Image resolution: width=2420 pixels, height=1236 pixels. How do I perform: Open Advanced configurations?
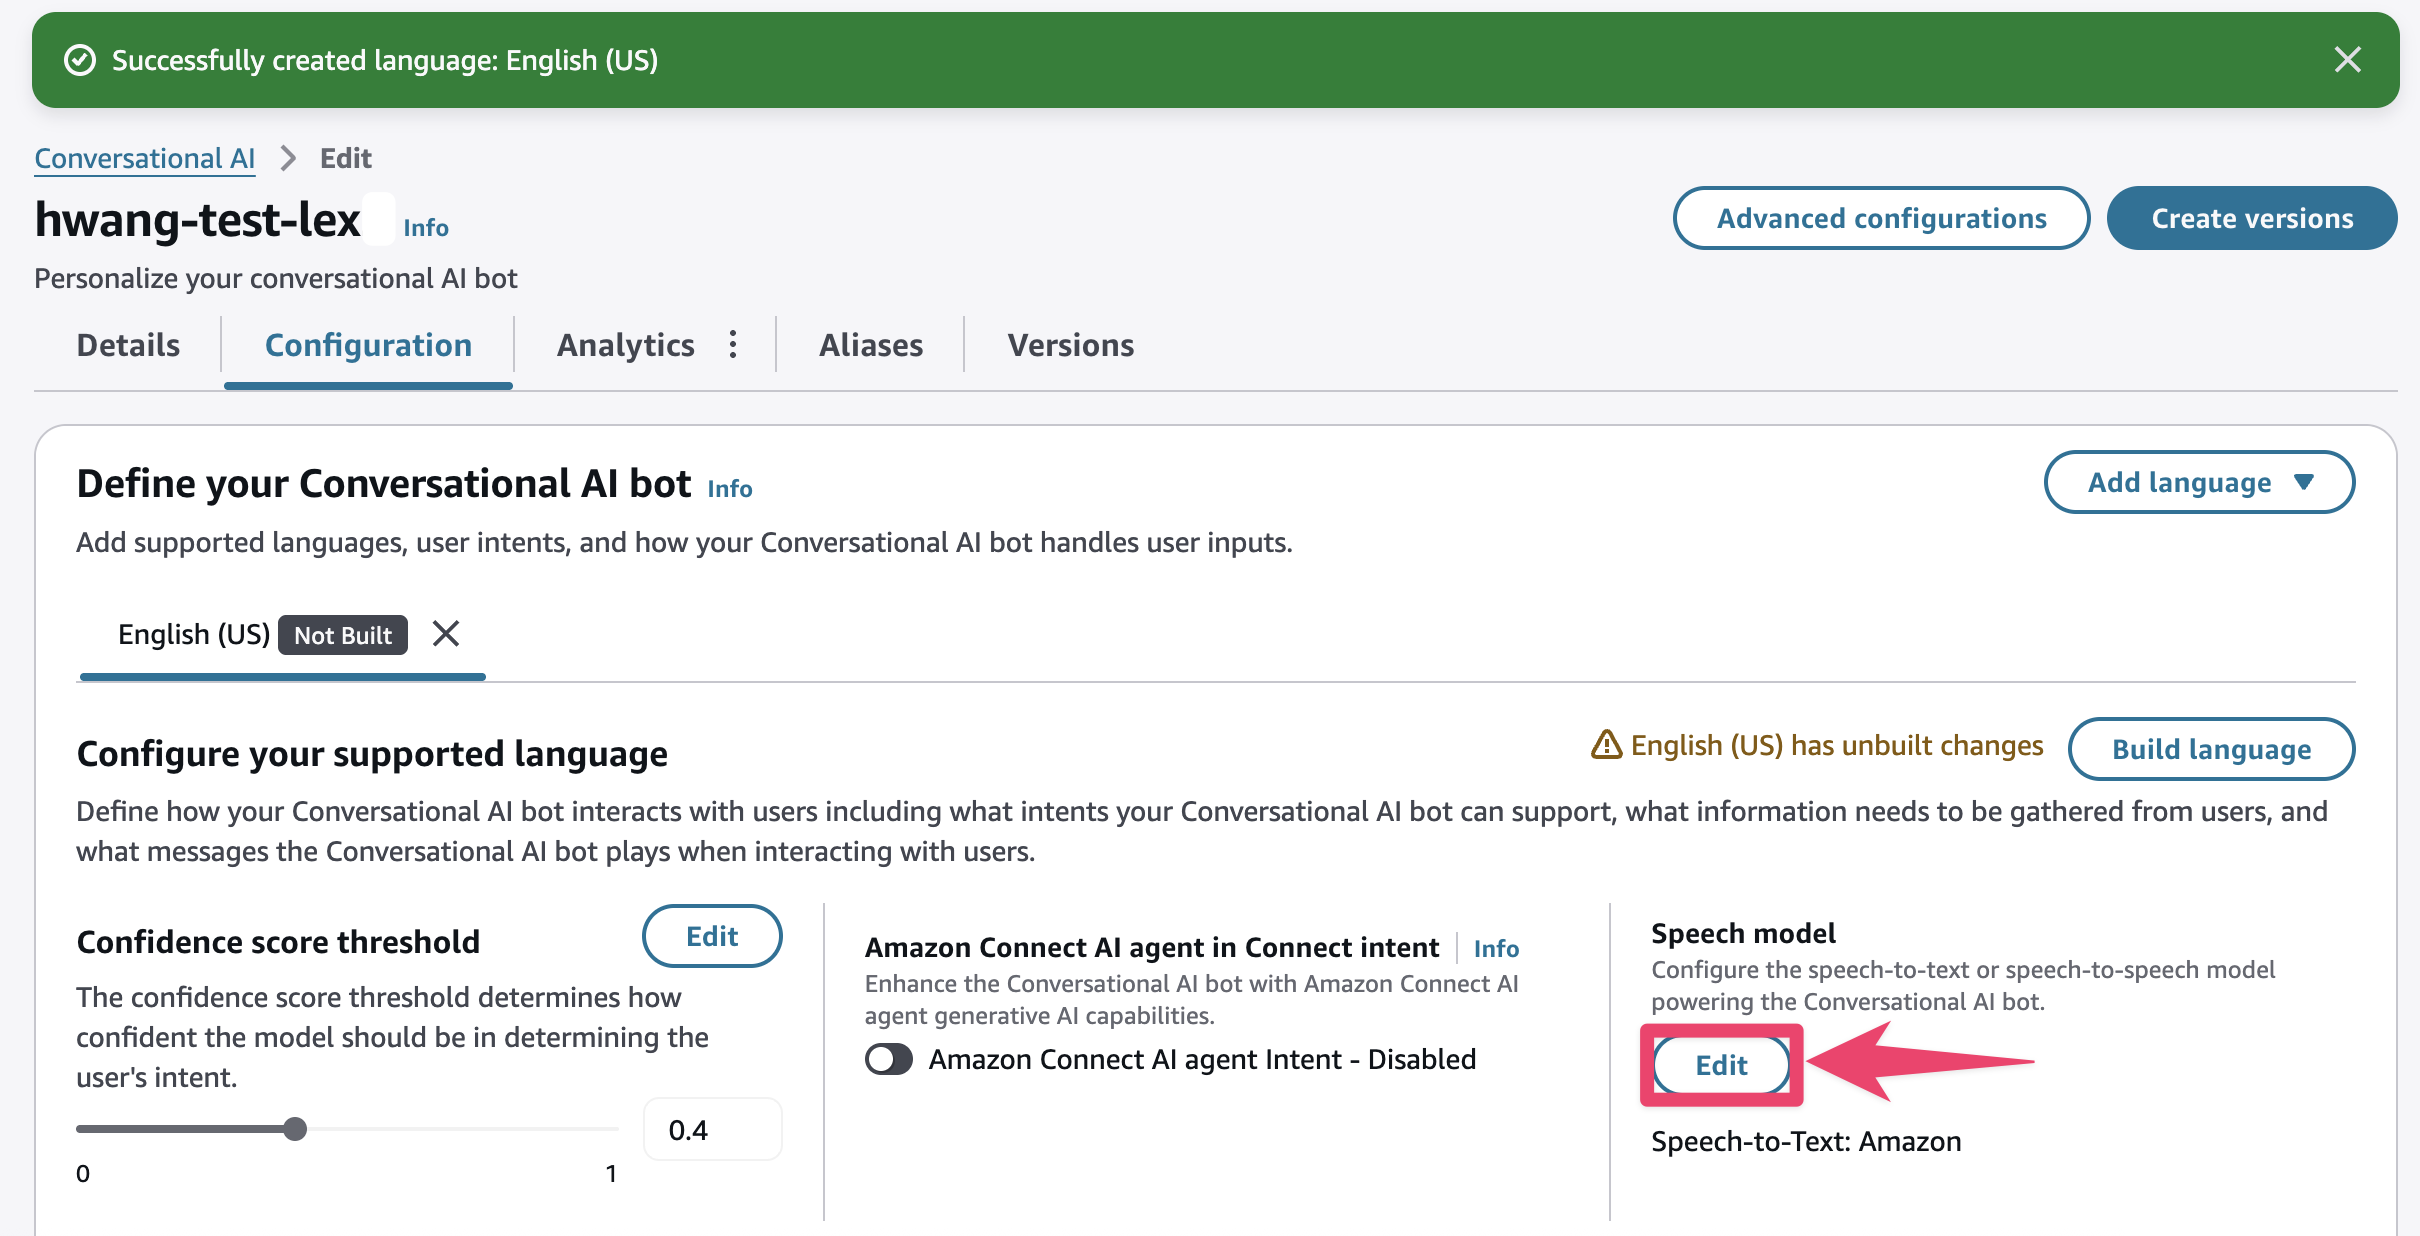pyautogui.click(x=1881, y=218)
